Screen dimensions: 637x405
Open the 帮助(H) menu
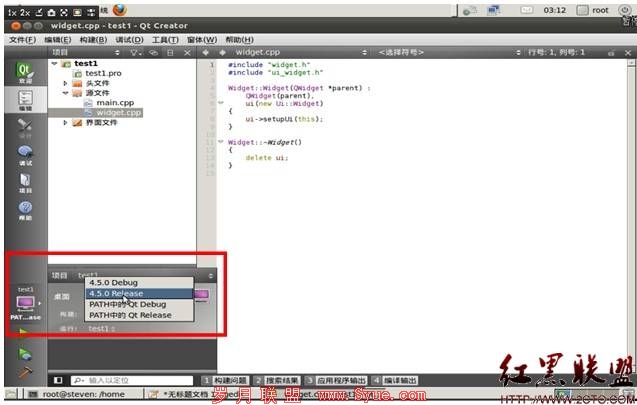(x=239, y=40)
